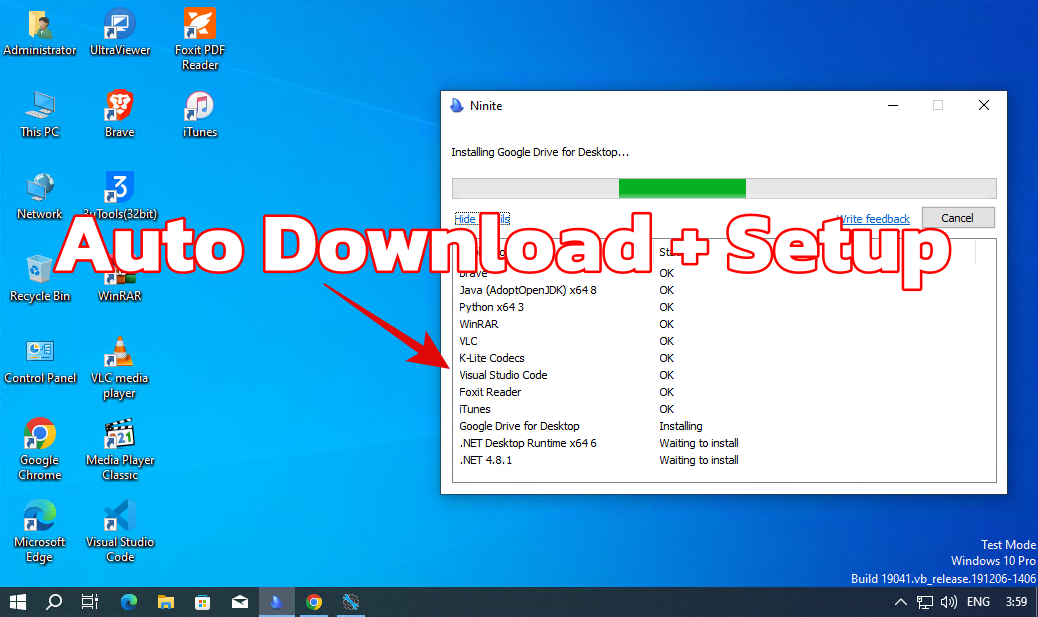Launch Visual Studio Code desktop shortcut
The height and width of the screenshot is (617, 1038).
tap(120, 532)
